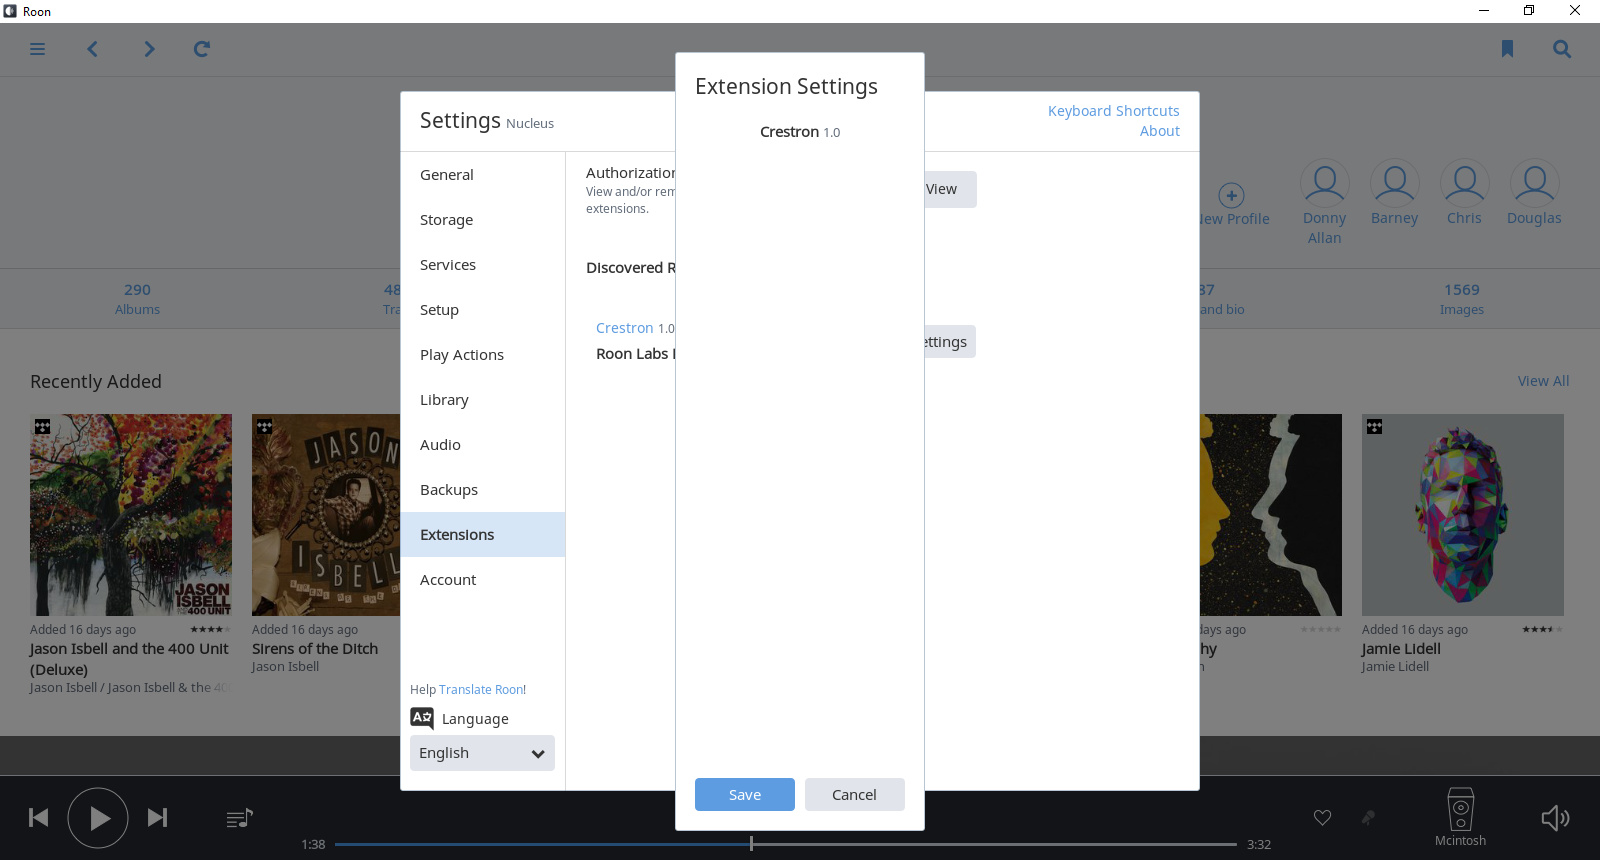
Task: Open Play Actions settings tab
Action: (483, 355)
